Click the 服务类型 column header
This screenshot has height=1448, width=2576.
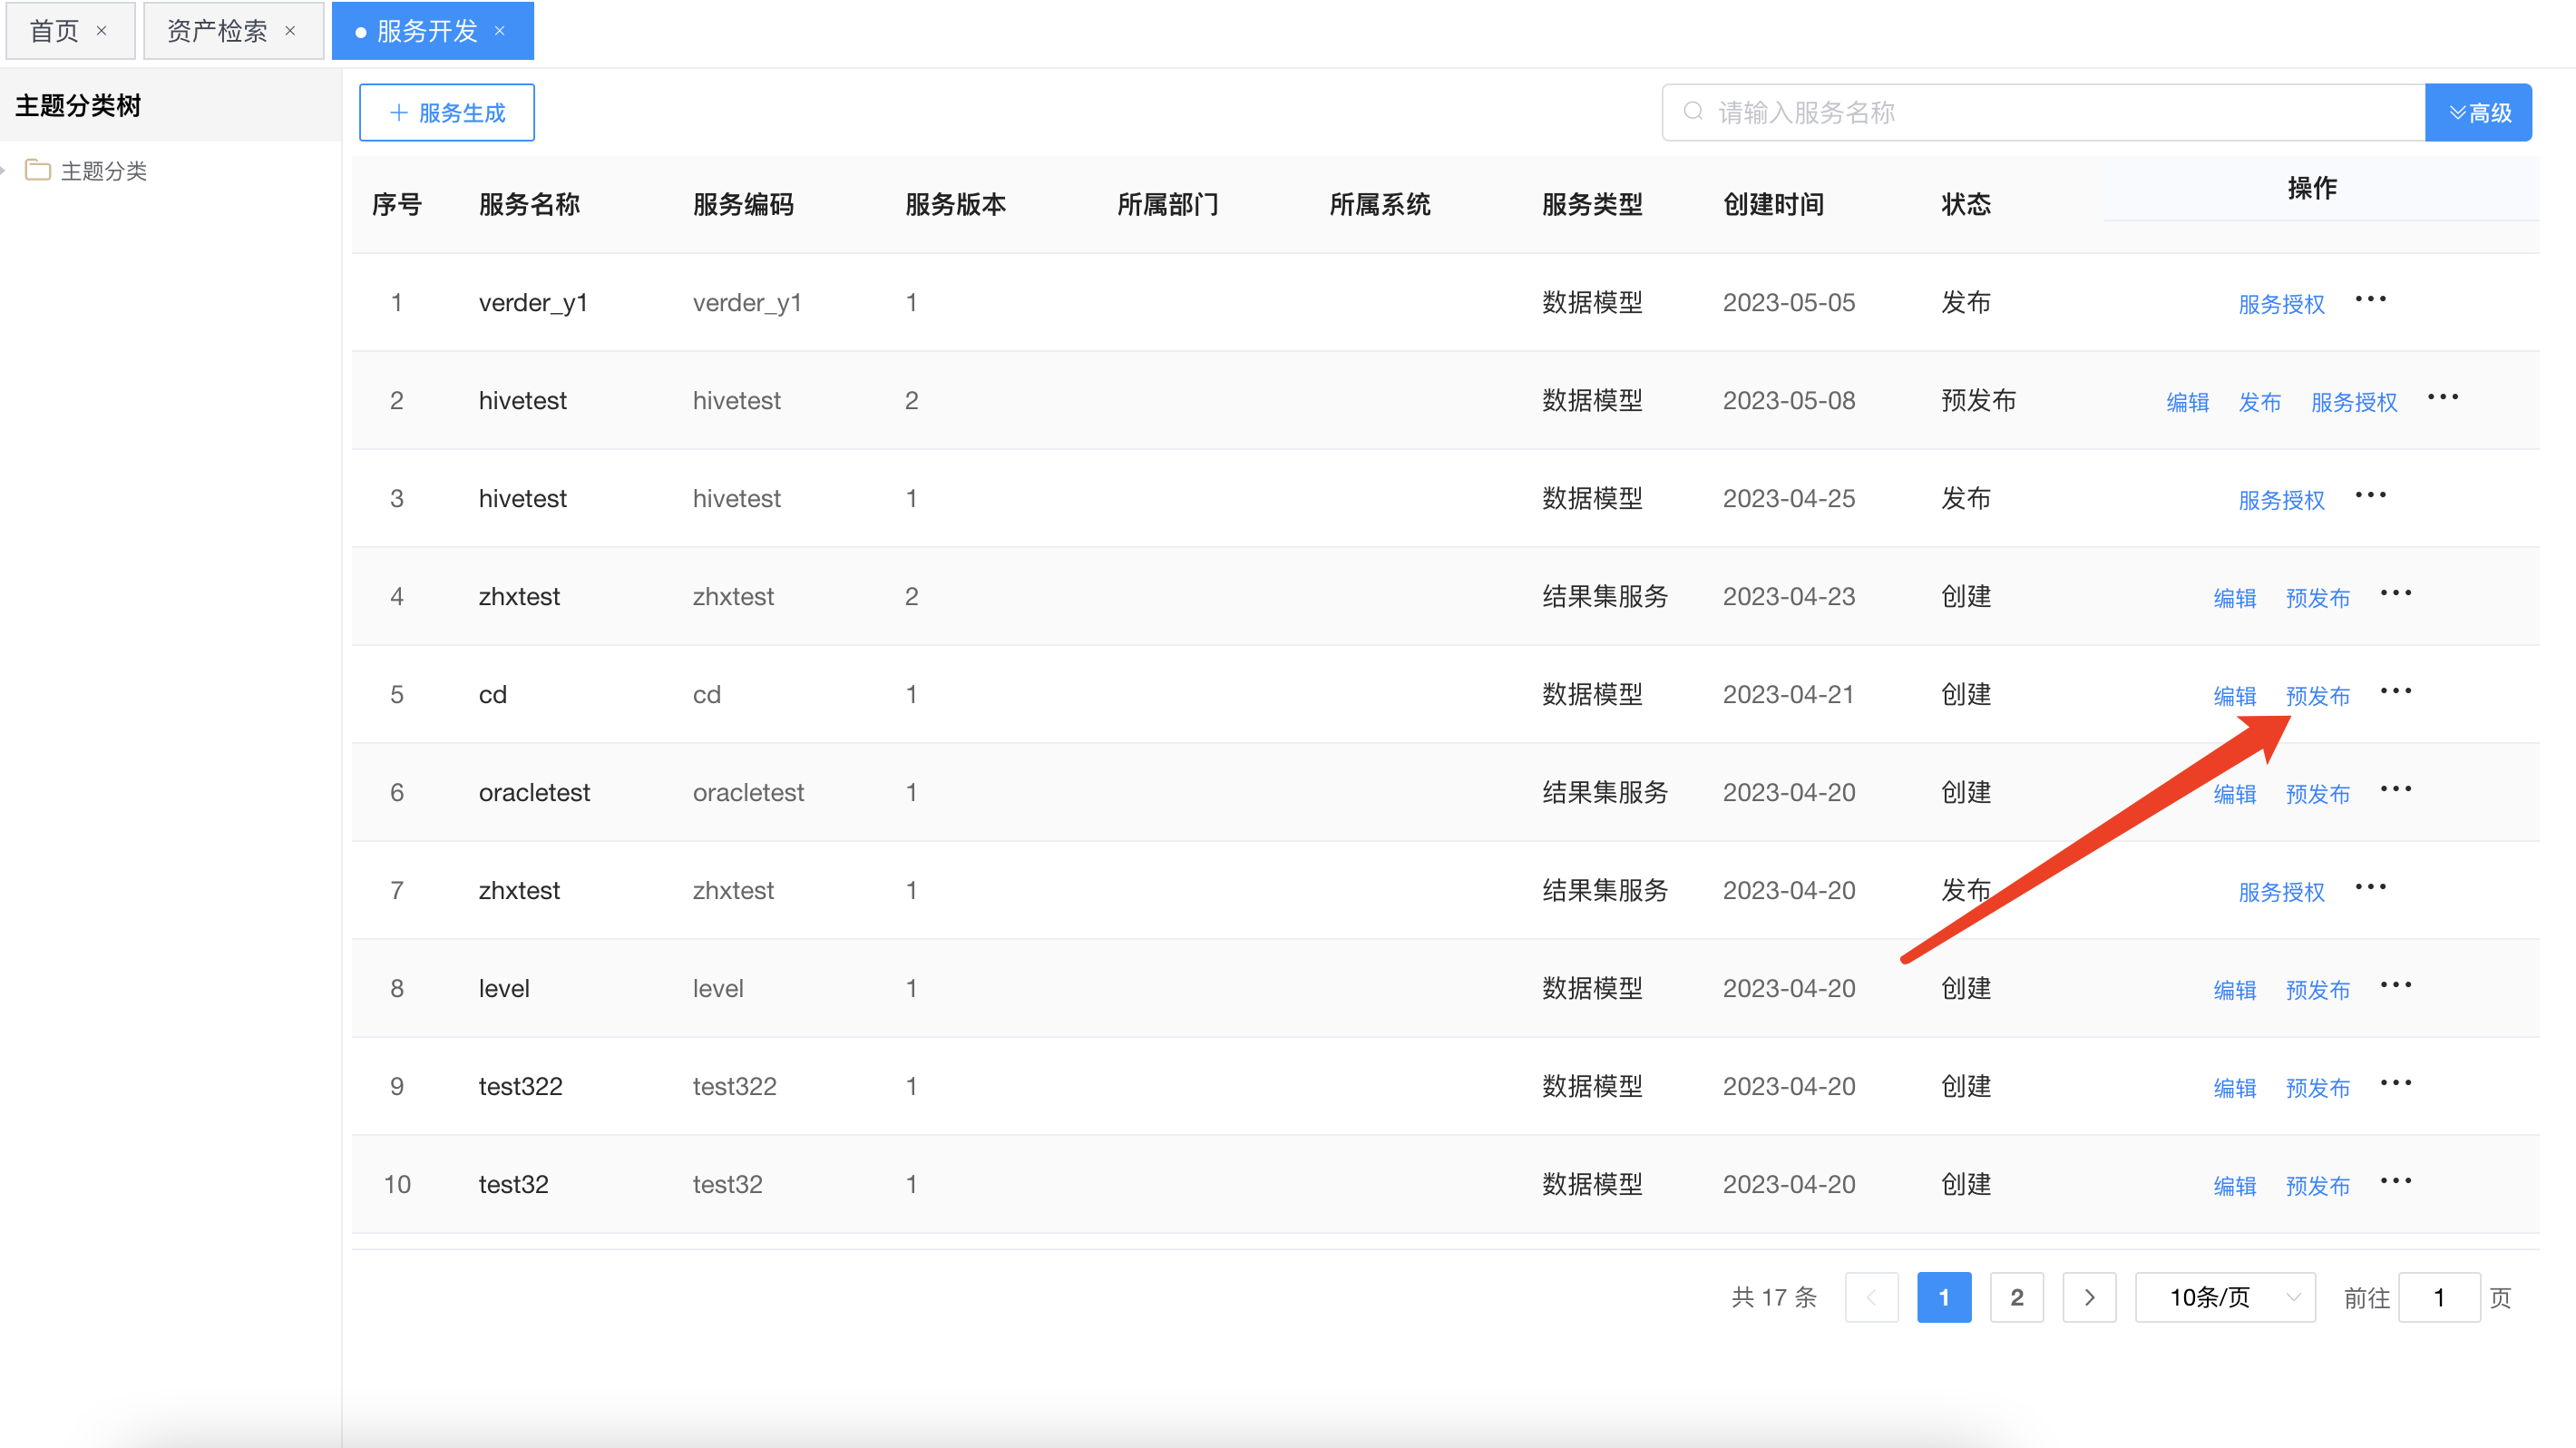pos(1592,204)
